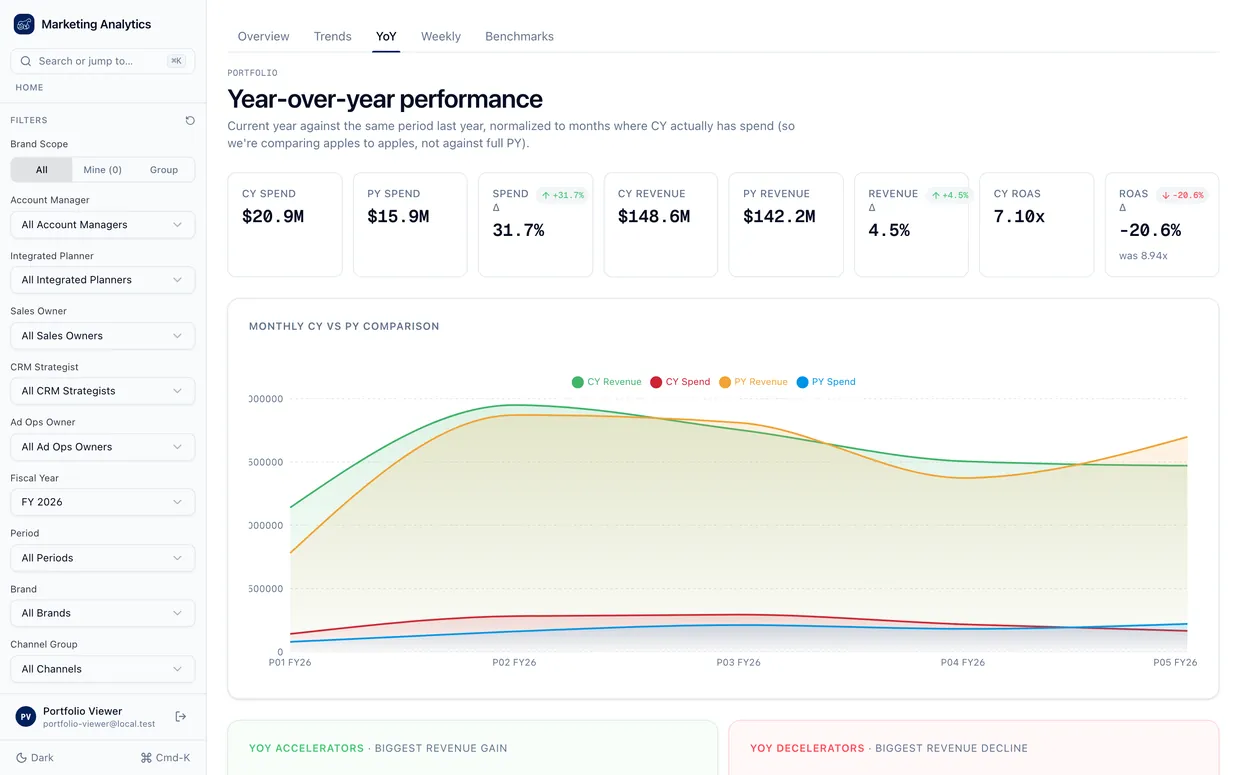This screenshot has width=1240, height=775.
Task: Open the All Brands dropdown
Action: coord(103,613)
